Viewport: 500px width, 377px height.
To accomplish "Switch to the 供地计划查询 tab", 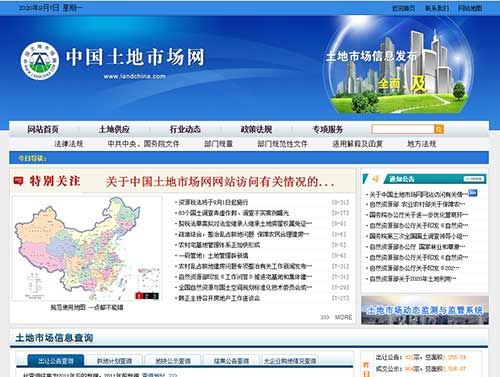I will [x=114, y=361].
